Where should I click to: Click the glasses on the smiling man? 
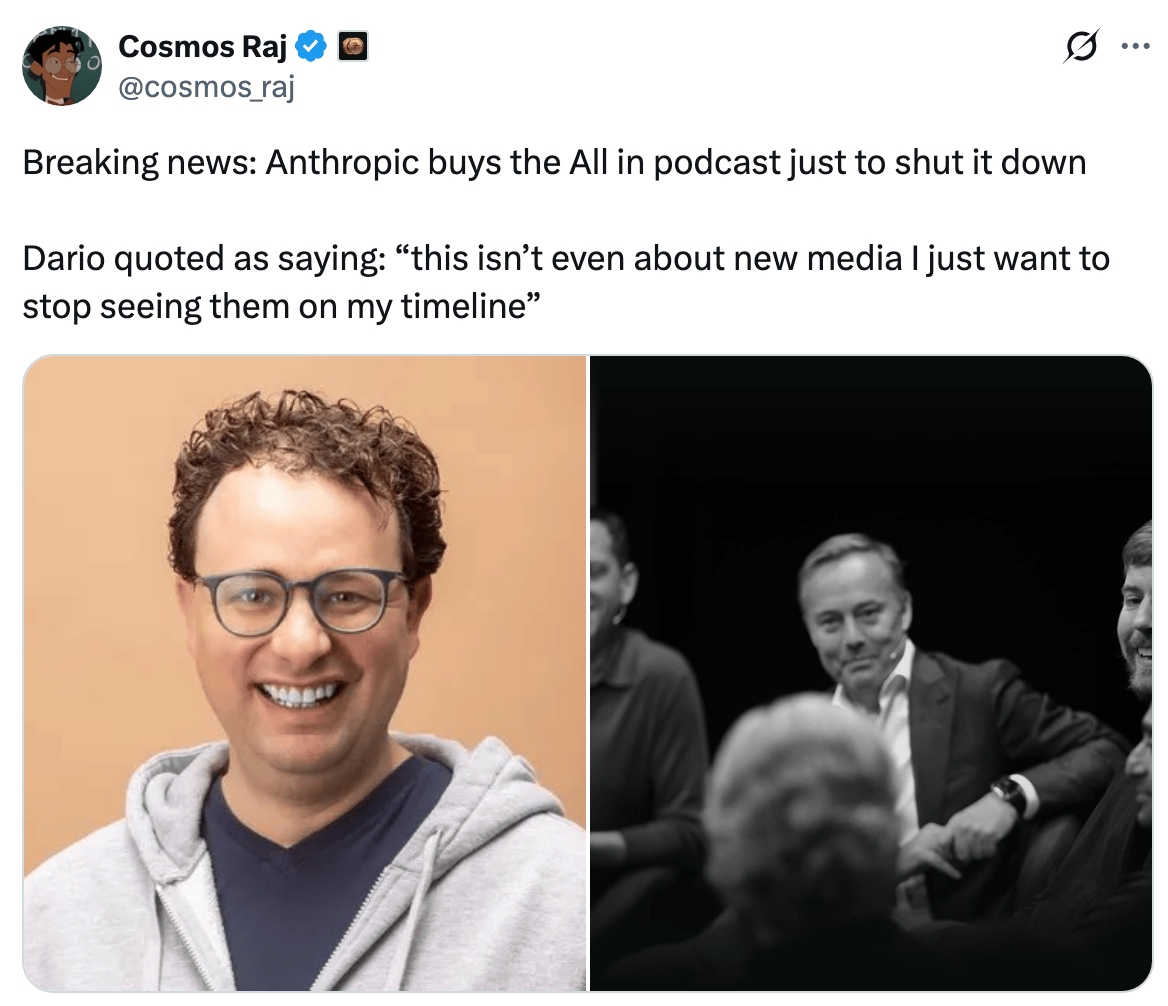(x=300, y=600)
